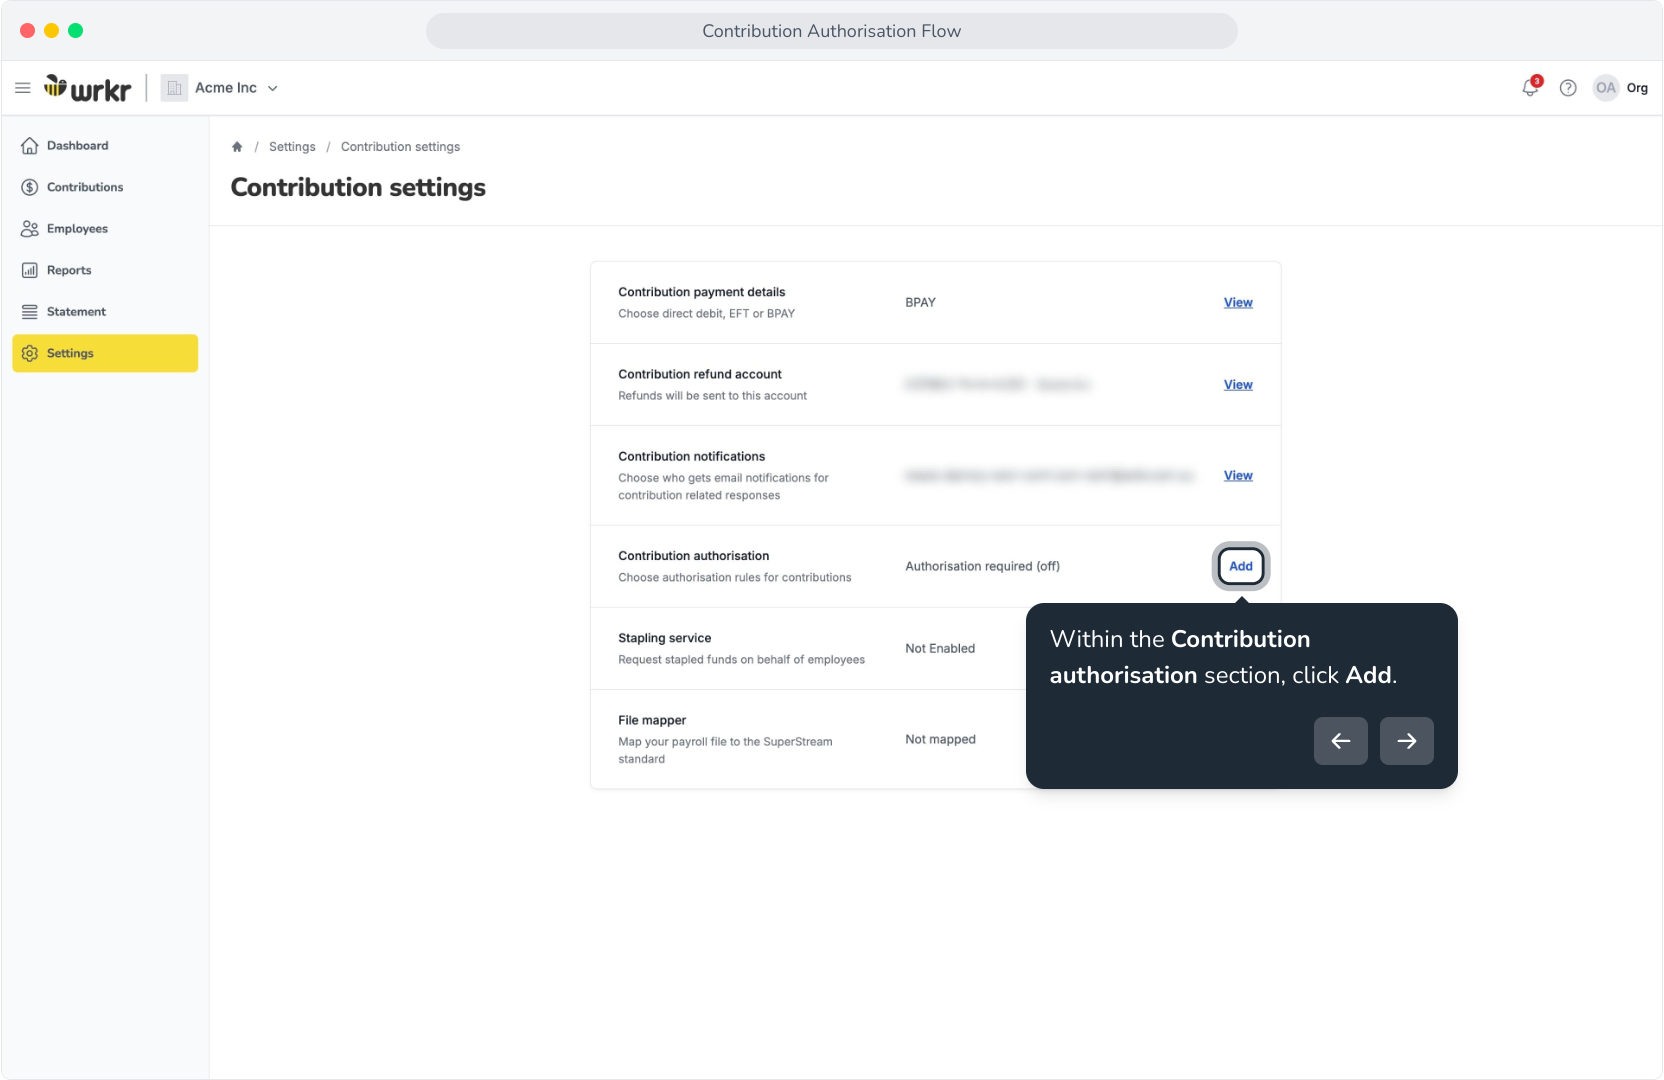Advance to next tour step arrow
Viewport: 1664px width, 1080px height.
(1407, 741)
